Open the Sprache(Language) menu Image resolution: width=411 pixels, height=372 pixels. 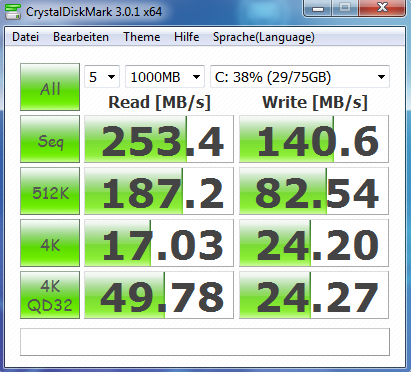click(264, 37)
